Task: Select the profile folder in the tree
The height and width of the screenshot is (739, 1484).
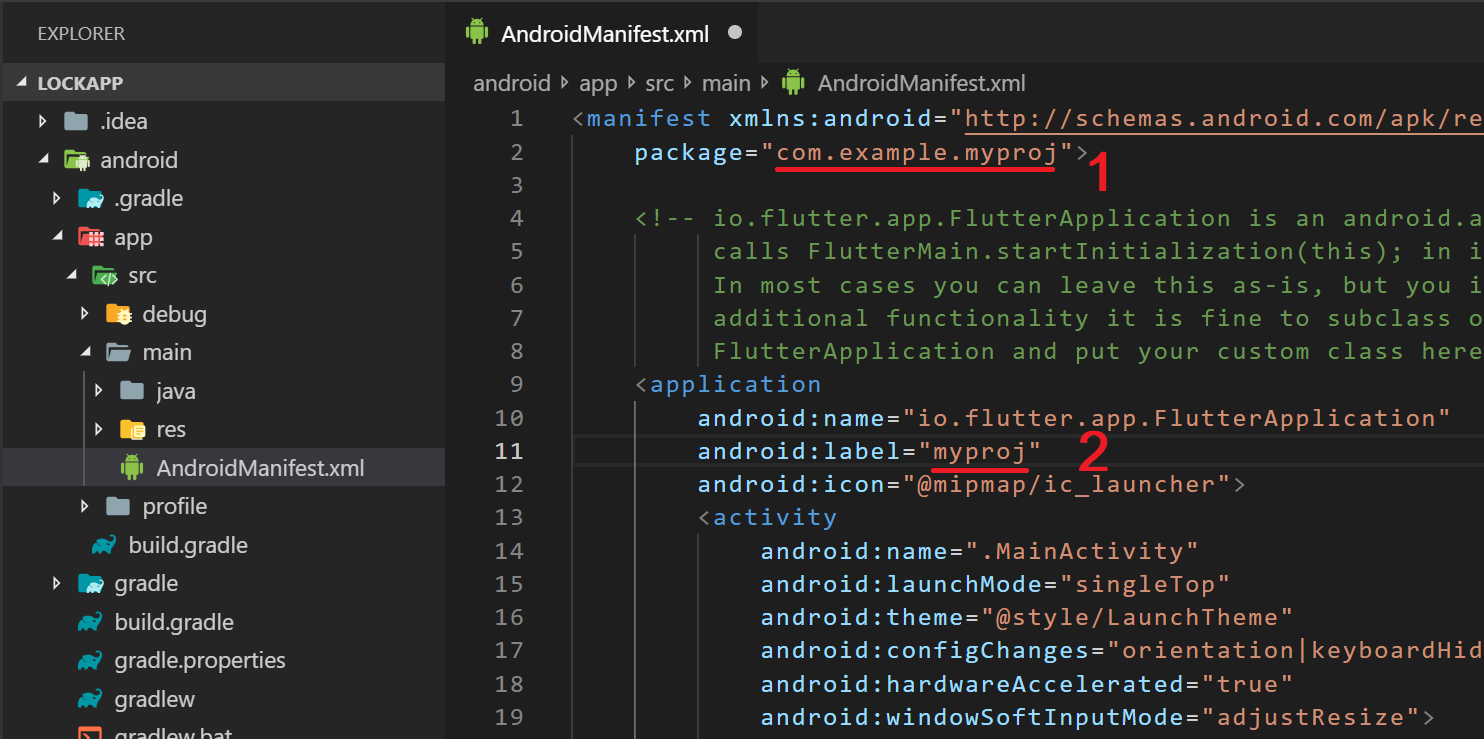Action: coord(174,507)
